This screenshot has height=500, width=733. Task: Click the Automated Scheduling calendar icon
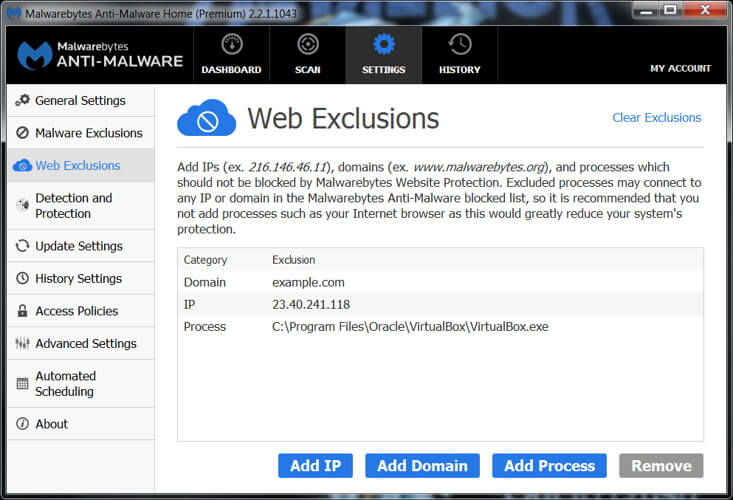pos(22,384)
